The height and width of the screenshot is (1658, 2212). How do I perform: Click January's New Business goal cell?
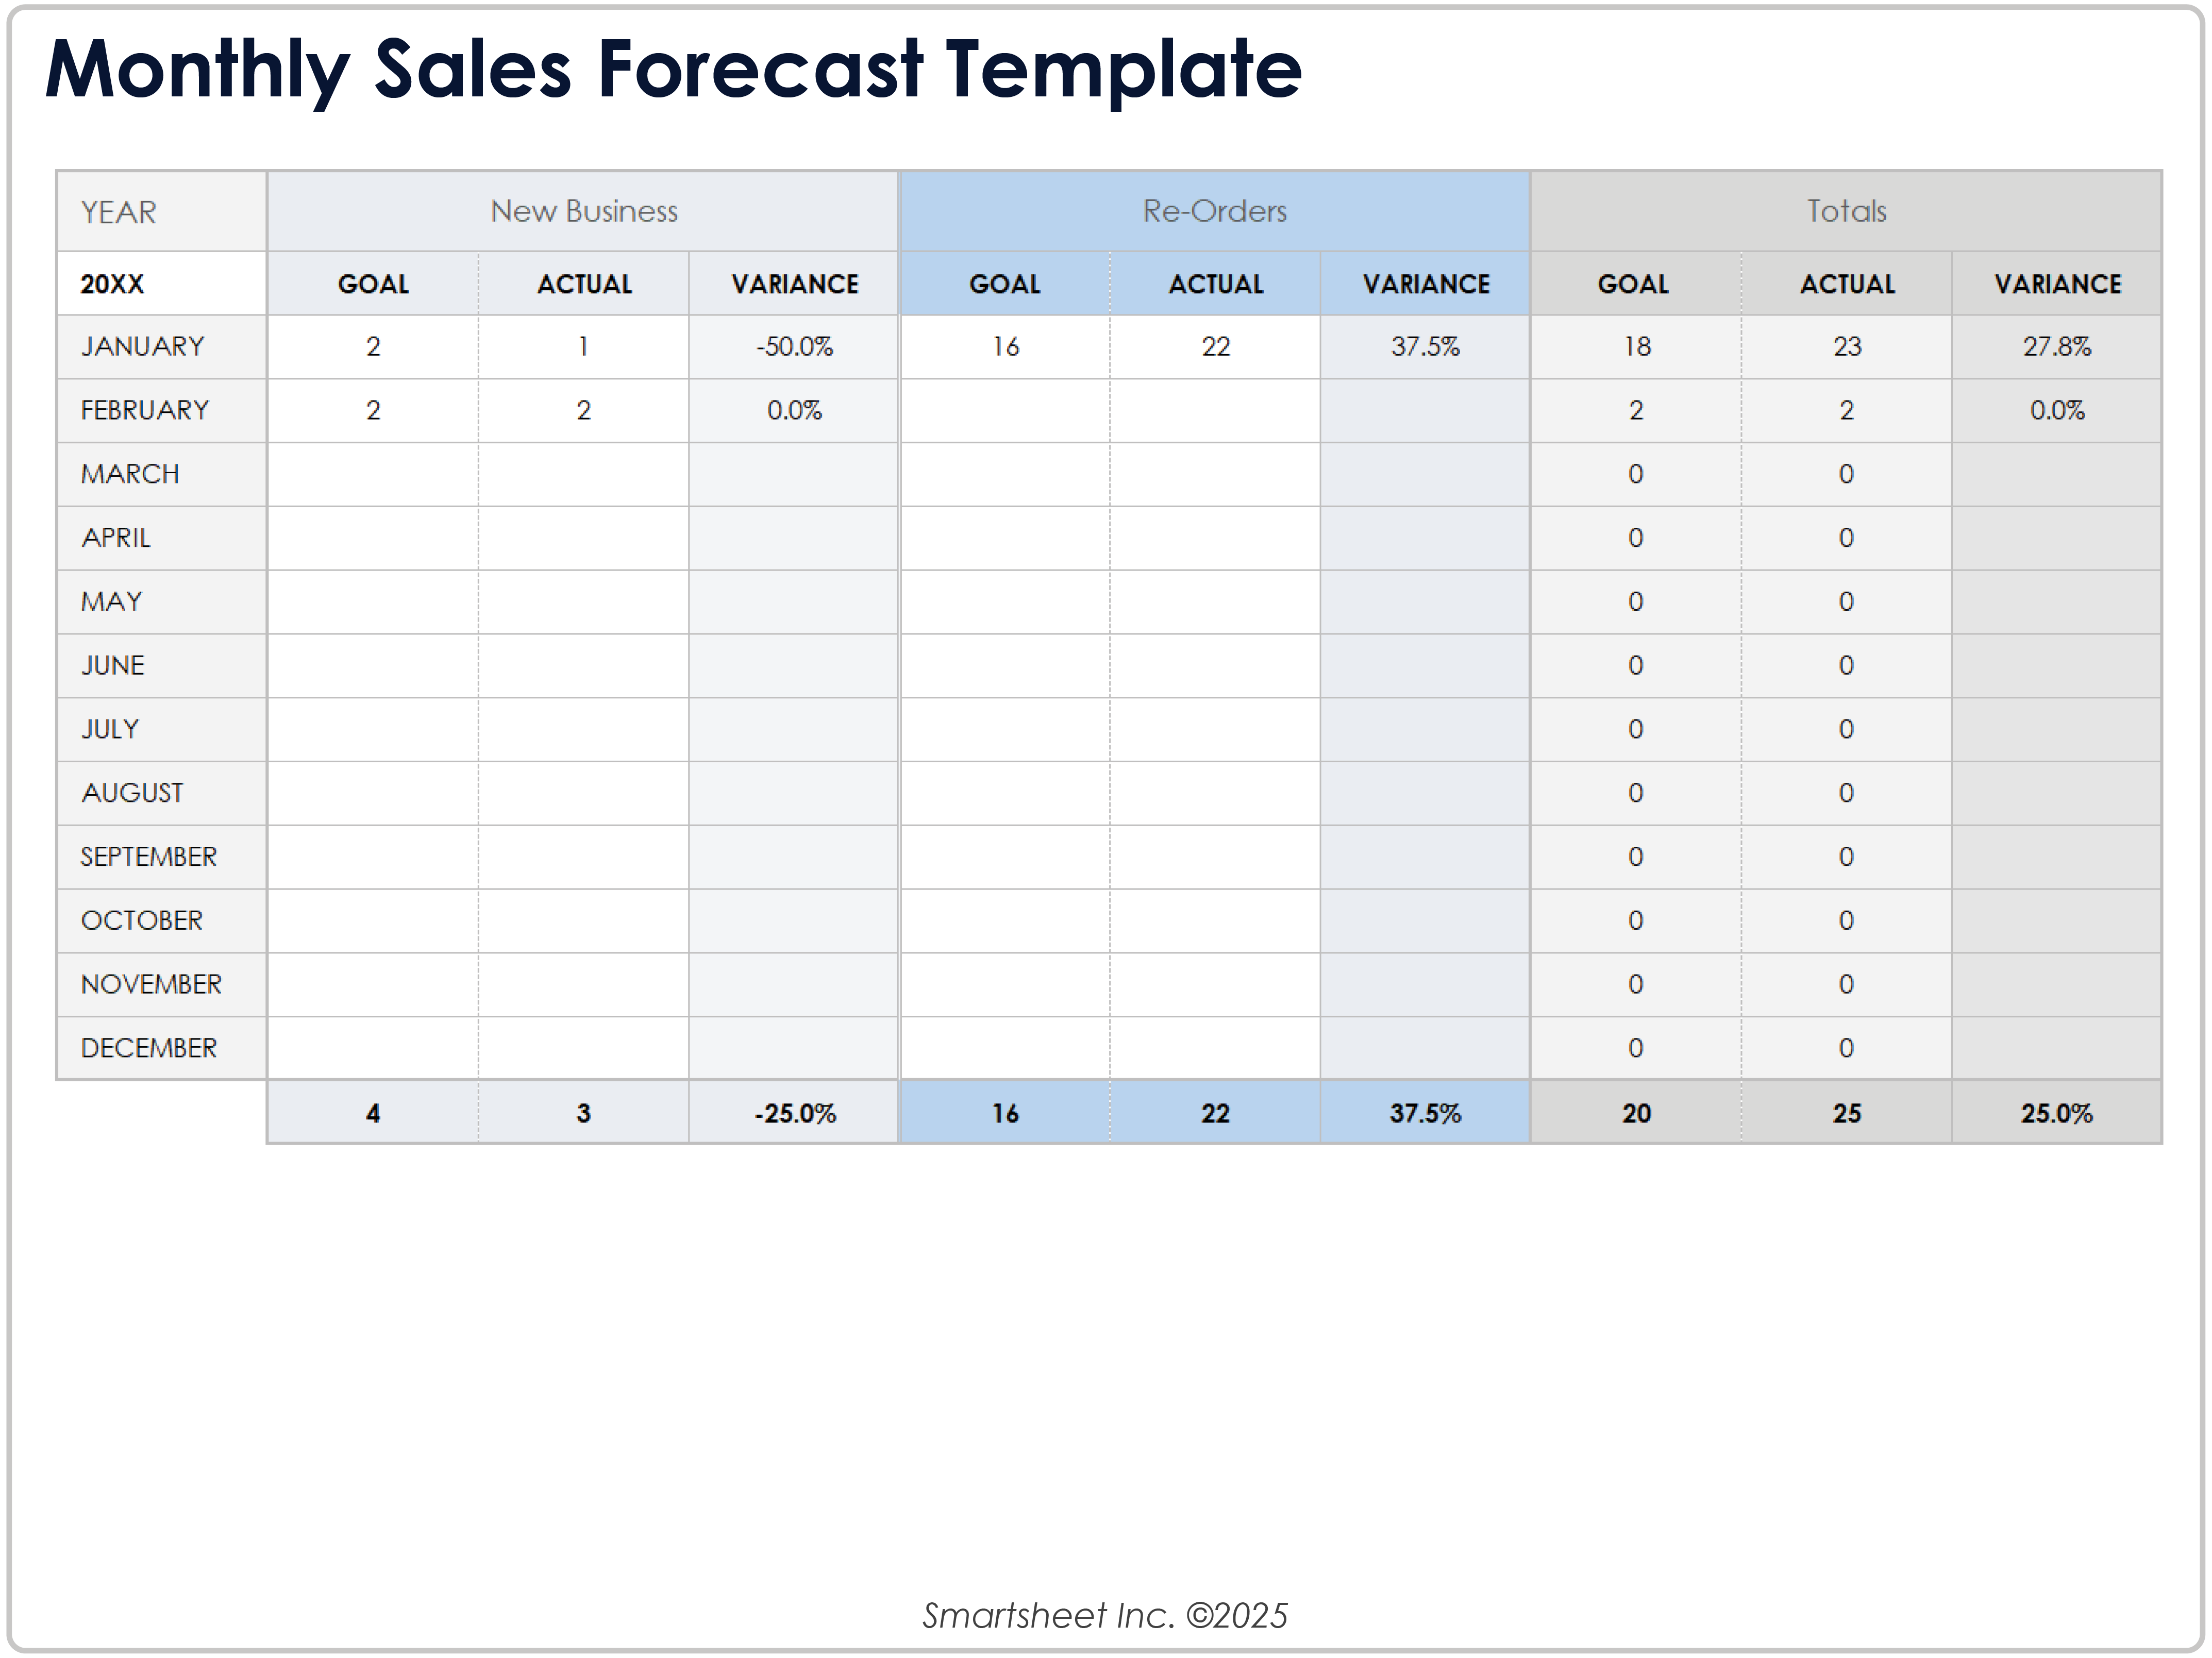point(373,347)
